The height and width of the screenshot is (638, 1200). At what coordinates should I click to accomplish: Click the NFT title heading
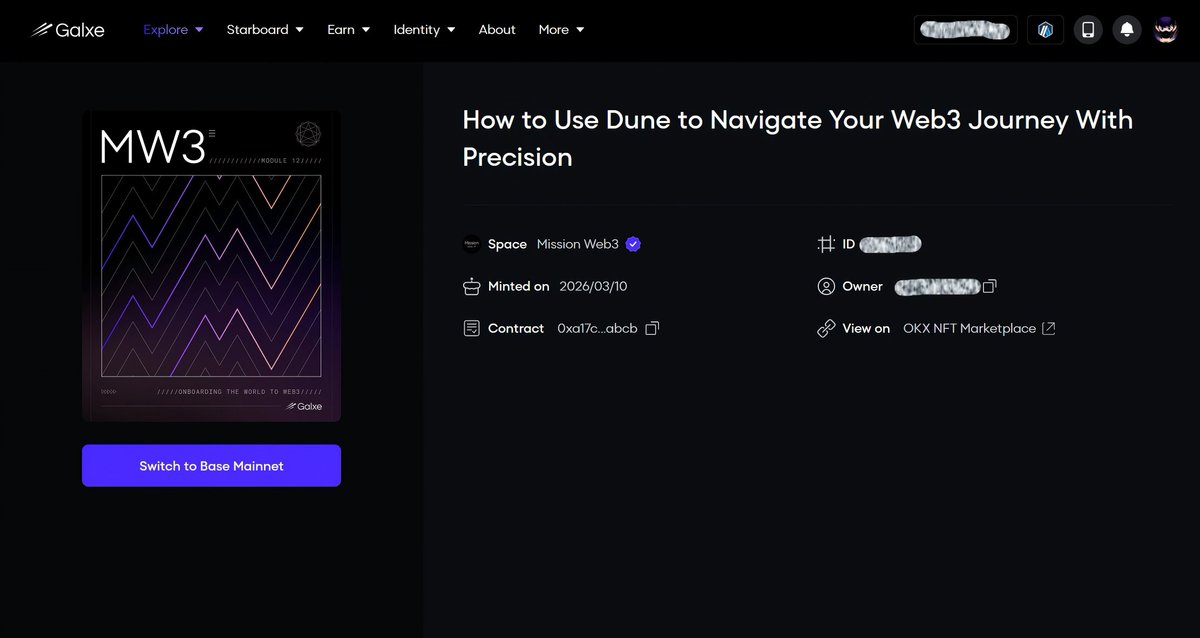[798, 138]
